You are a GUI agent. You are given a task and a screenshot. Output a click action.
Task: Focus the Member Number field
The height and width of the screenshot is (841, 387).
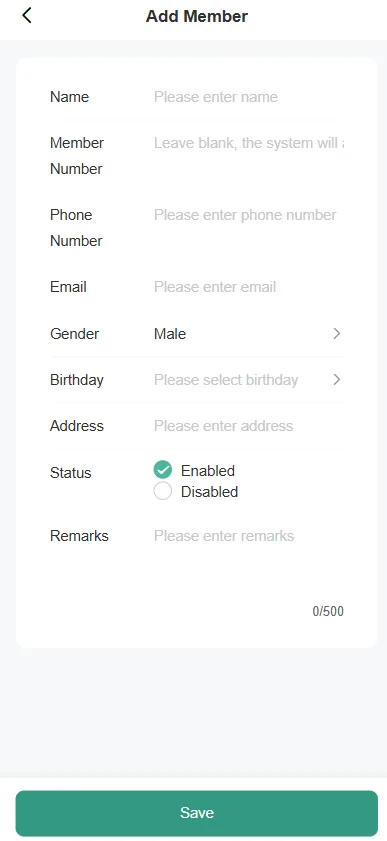click(x=249, y=143)
